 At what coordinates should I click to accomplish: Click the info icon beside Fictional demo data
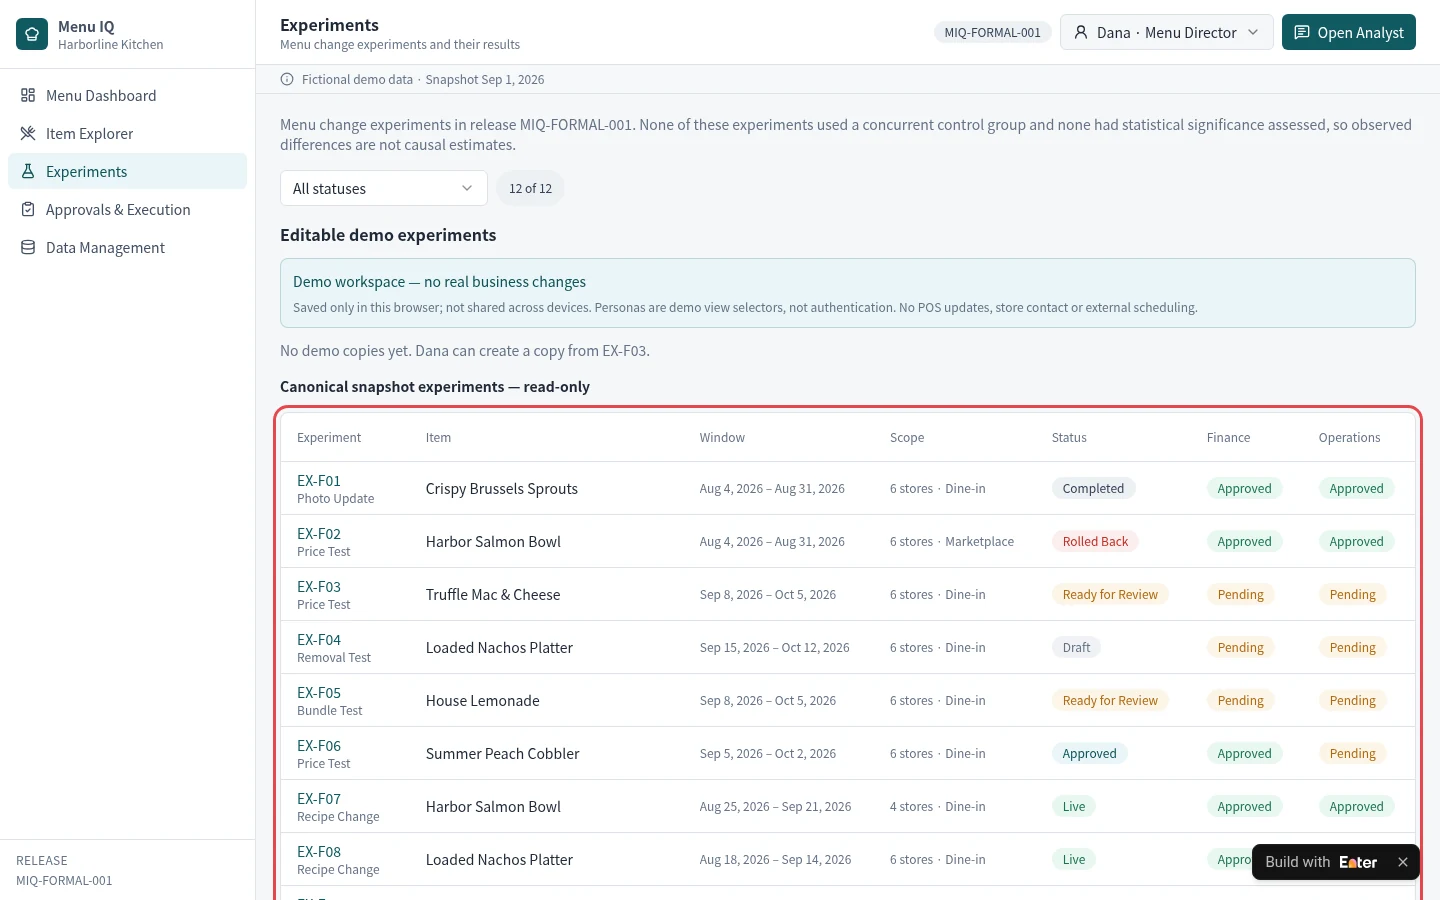tap(287, 79)
